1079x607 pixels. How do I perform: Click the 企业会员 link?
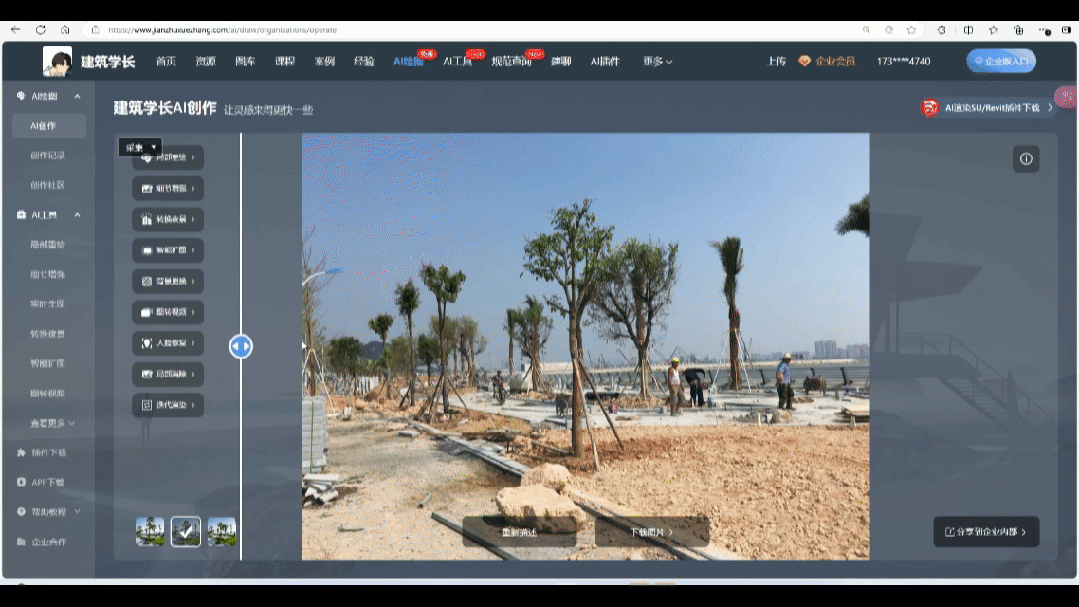826,61
